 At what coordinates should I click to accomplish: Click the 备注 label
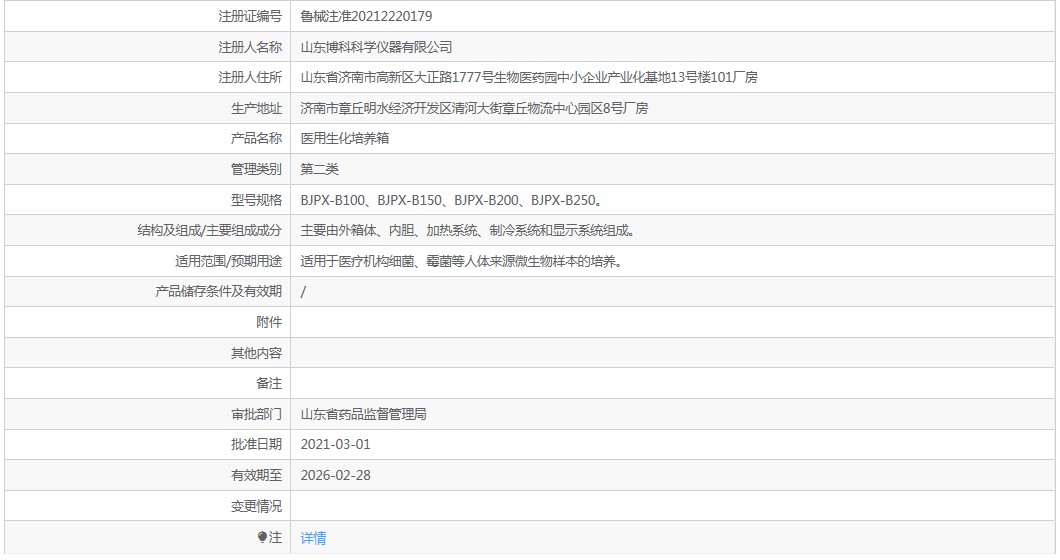(x=269, y=383)
